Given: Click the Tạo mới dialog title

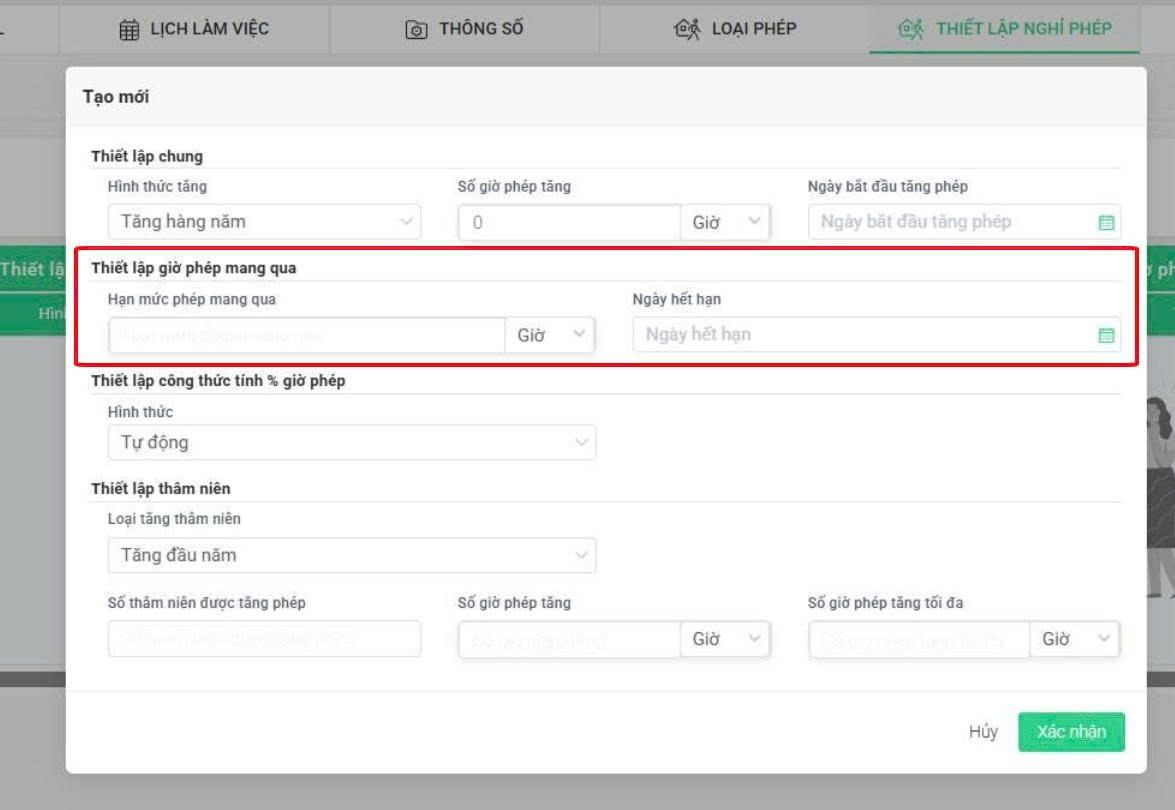Looking at the screenshot, I should [x=116, y=97].
